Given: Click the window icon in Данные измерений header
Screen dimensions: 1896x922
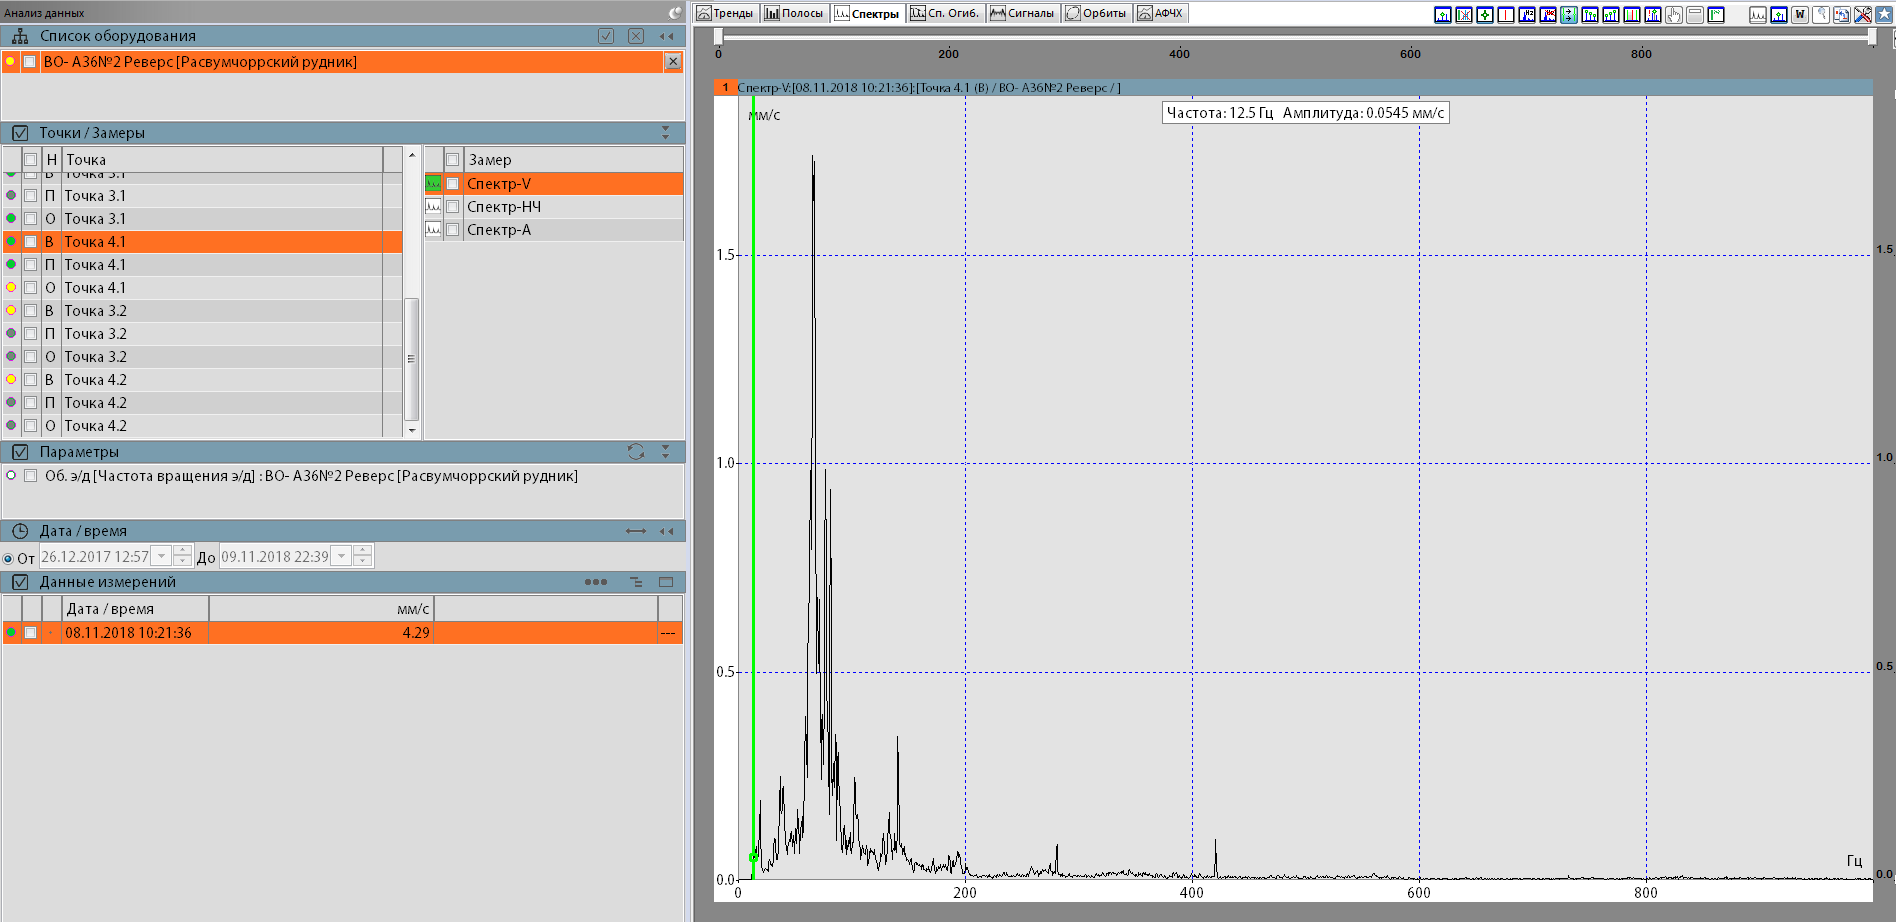Looking at the screenshot, I should (x=666, y=582).
